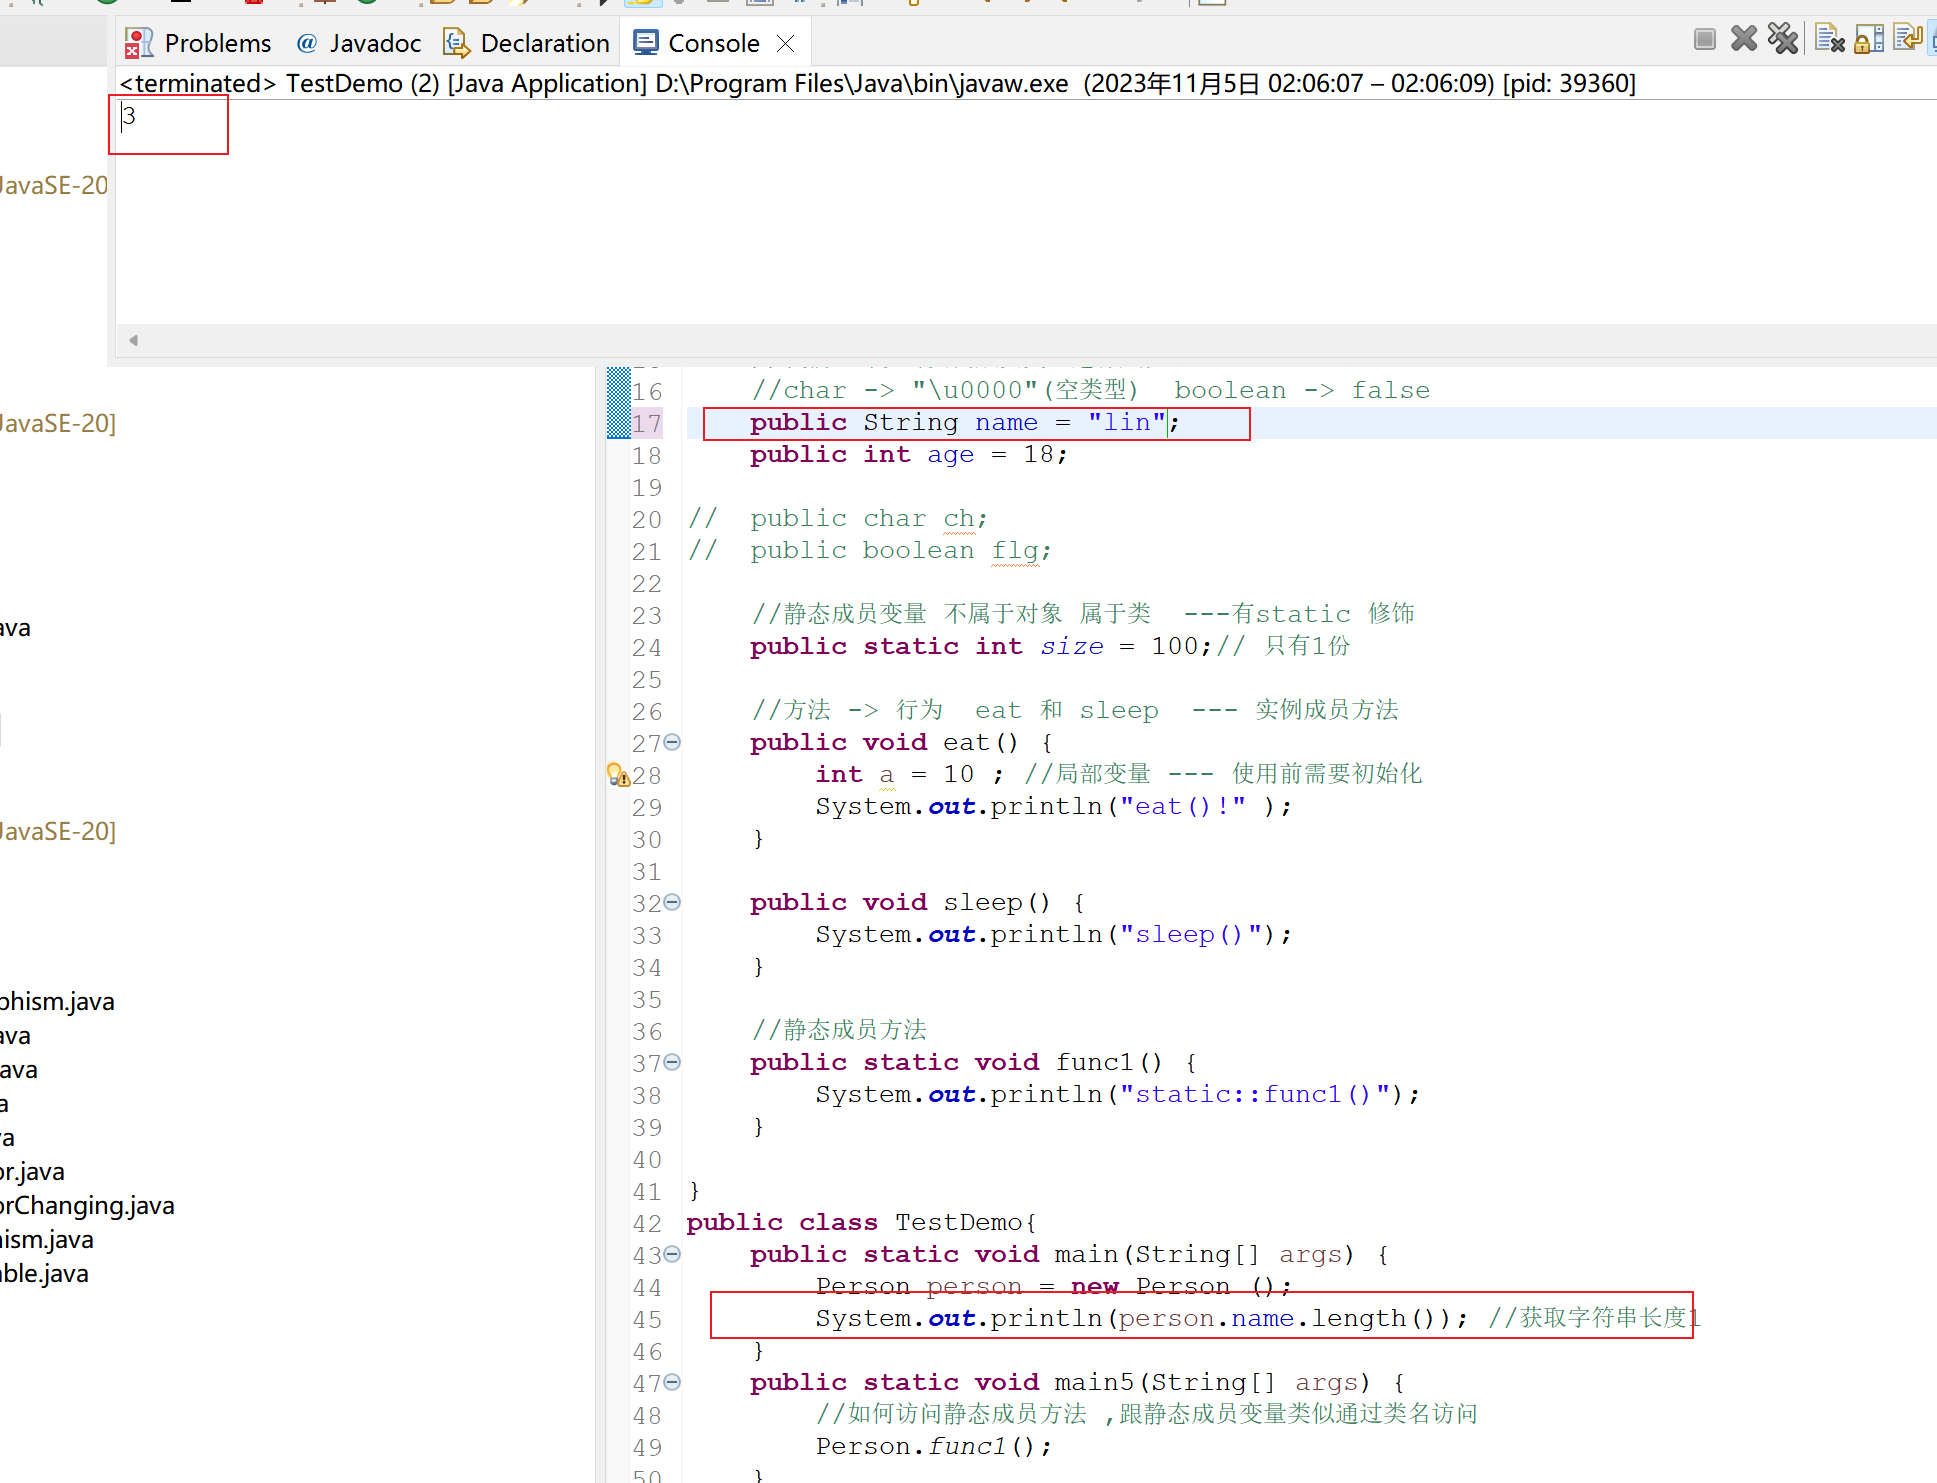
Task: Collapse main method fold at line 43
Action: coord(673,1254)
